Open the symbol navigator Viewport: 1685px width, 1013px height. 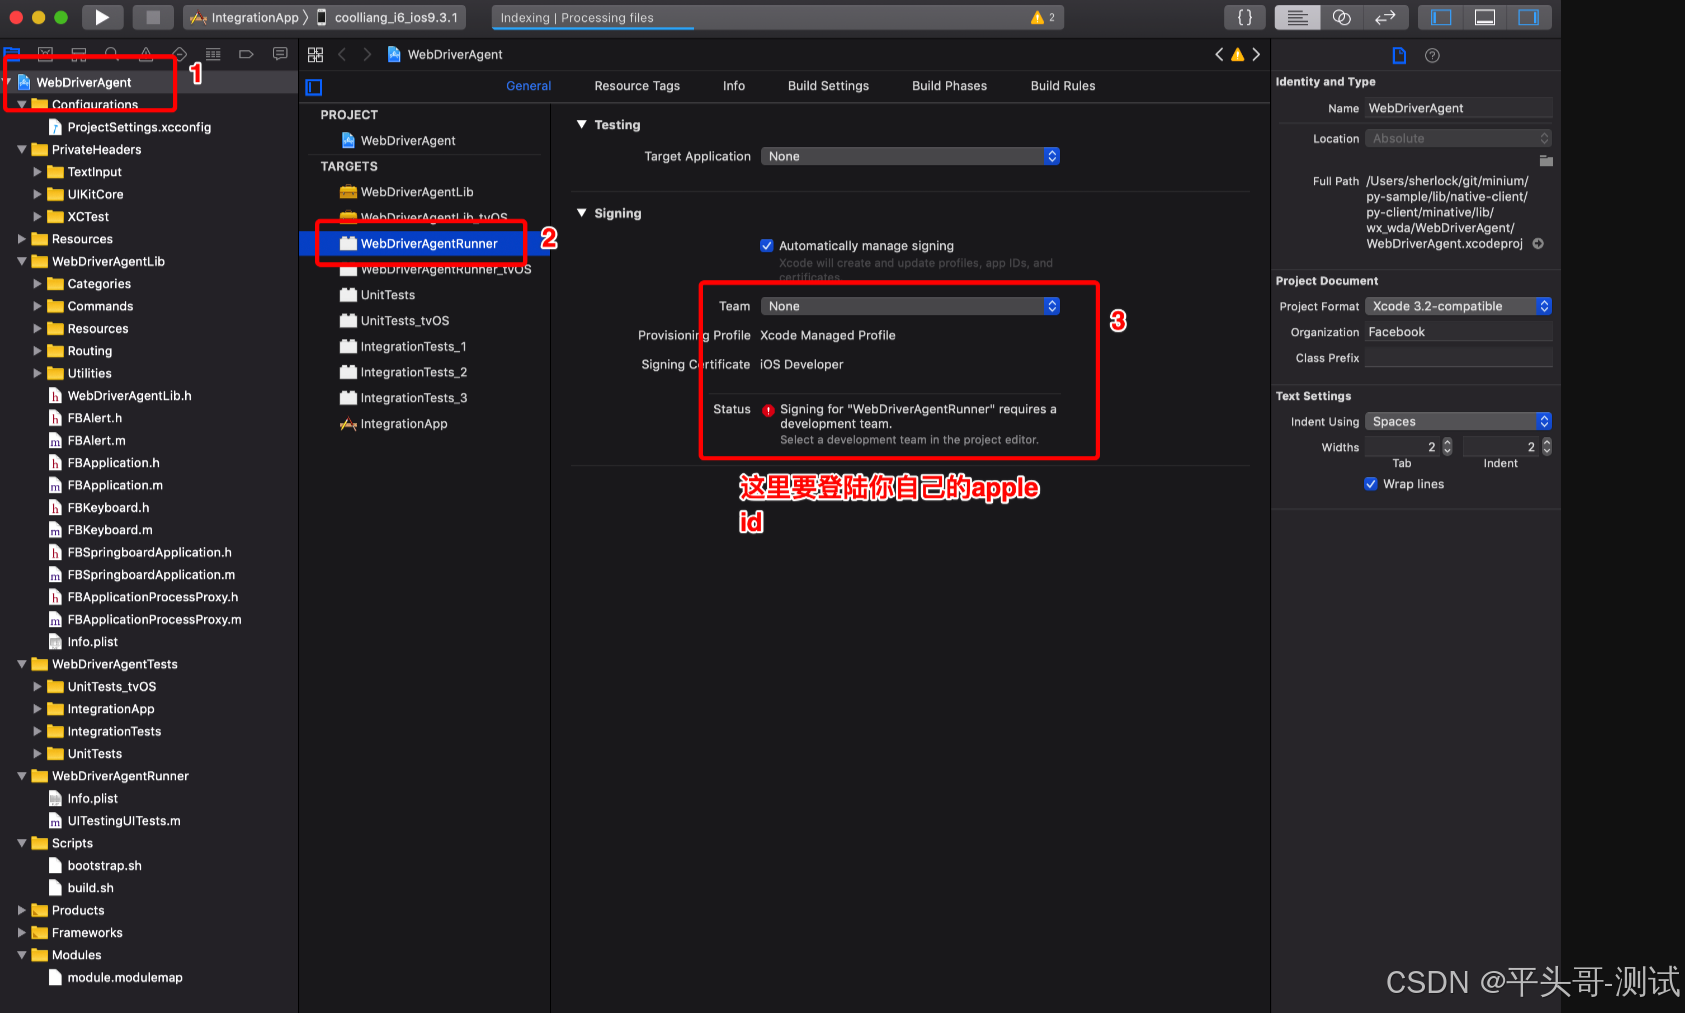click(79, 54)
